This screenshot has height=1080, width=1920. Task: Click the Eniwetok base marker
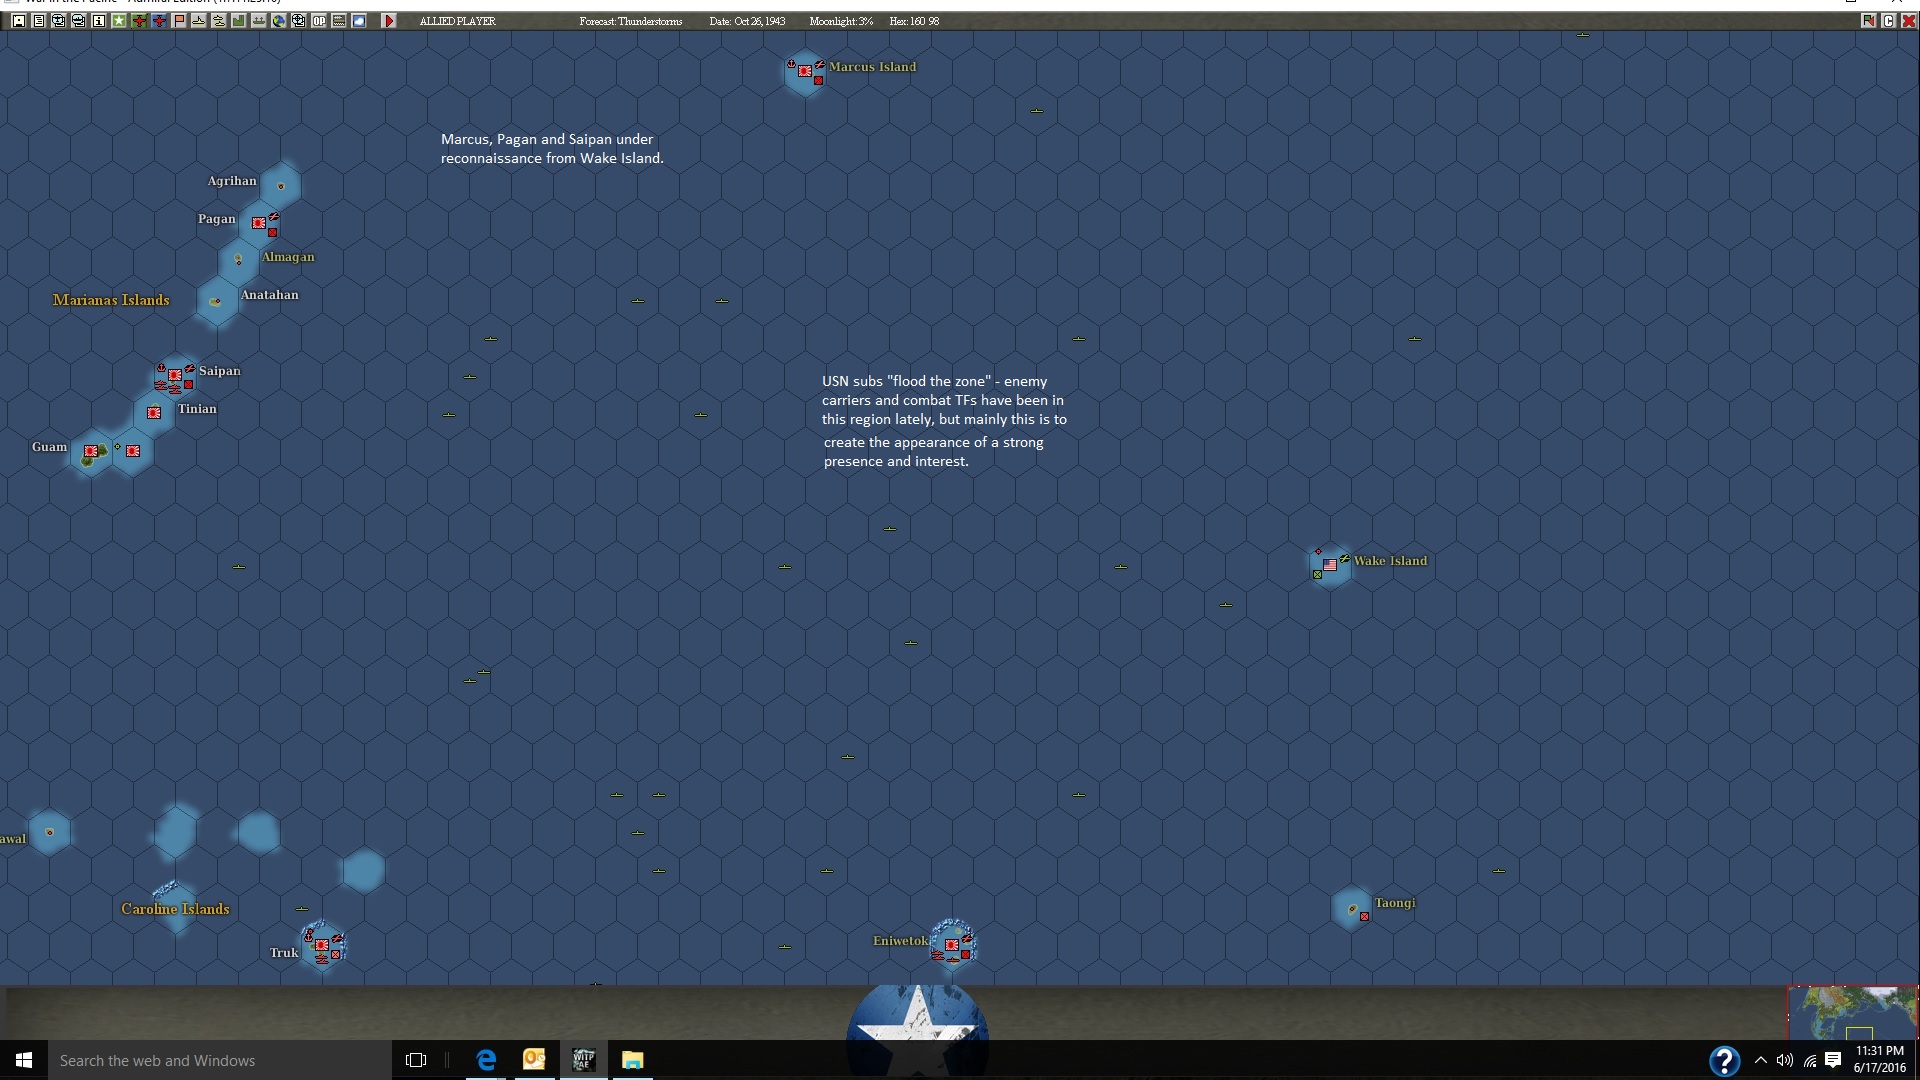(x=952, y=944)
